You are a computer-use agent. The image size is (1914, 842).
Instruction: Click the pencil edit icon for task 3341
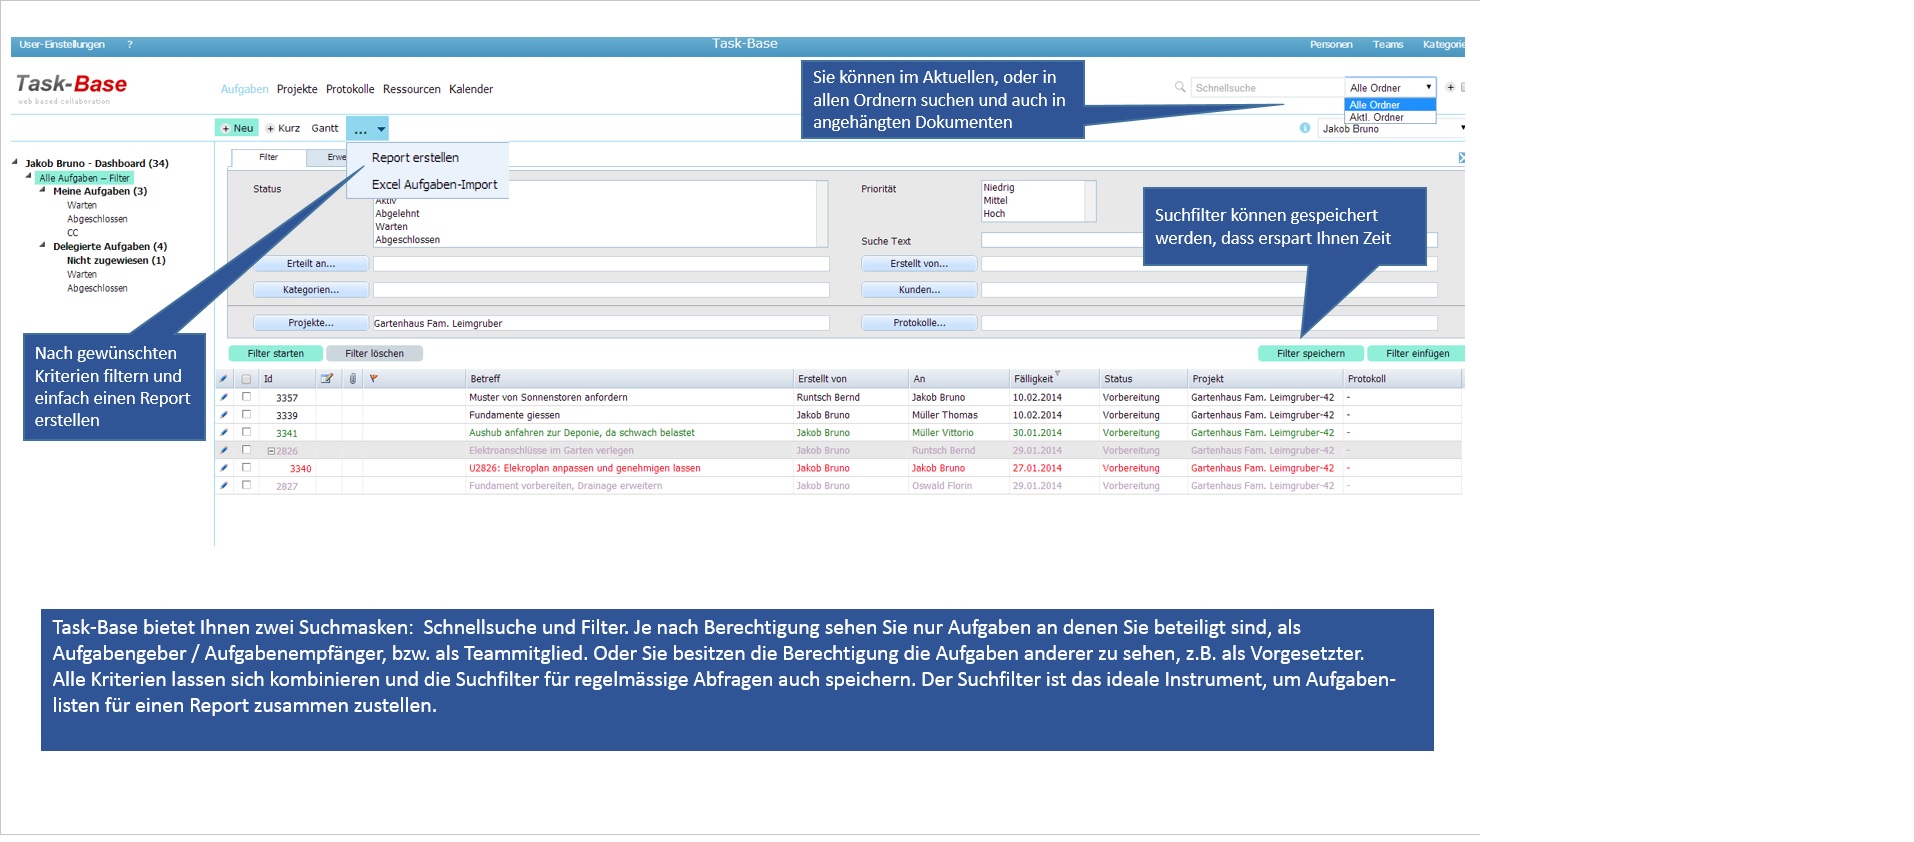coord(224,433)
